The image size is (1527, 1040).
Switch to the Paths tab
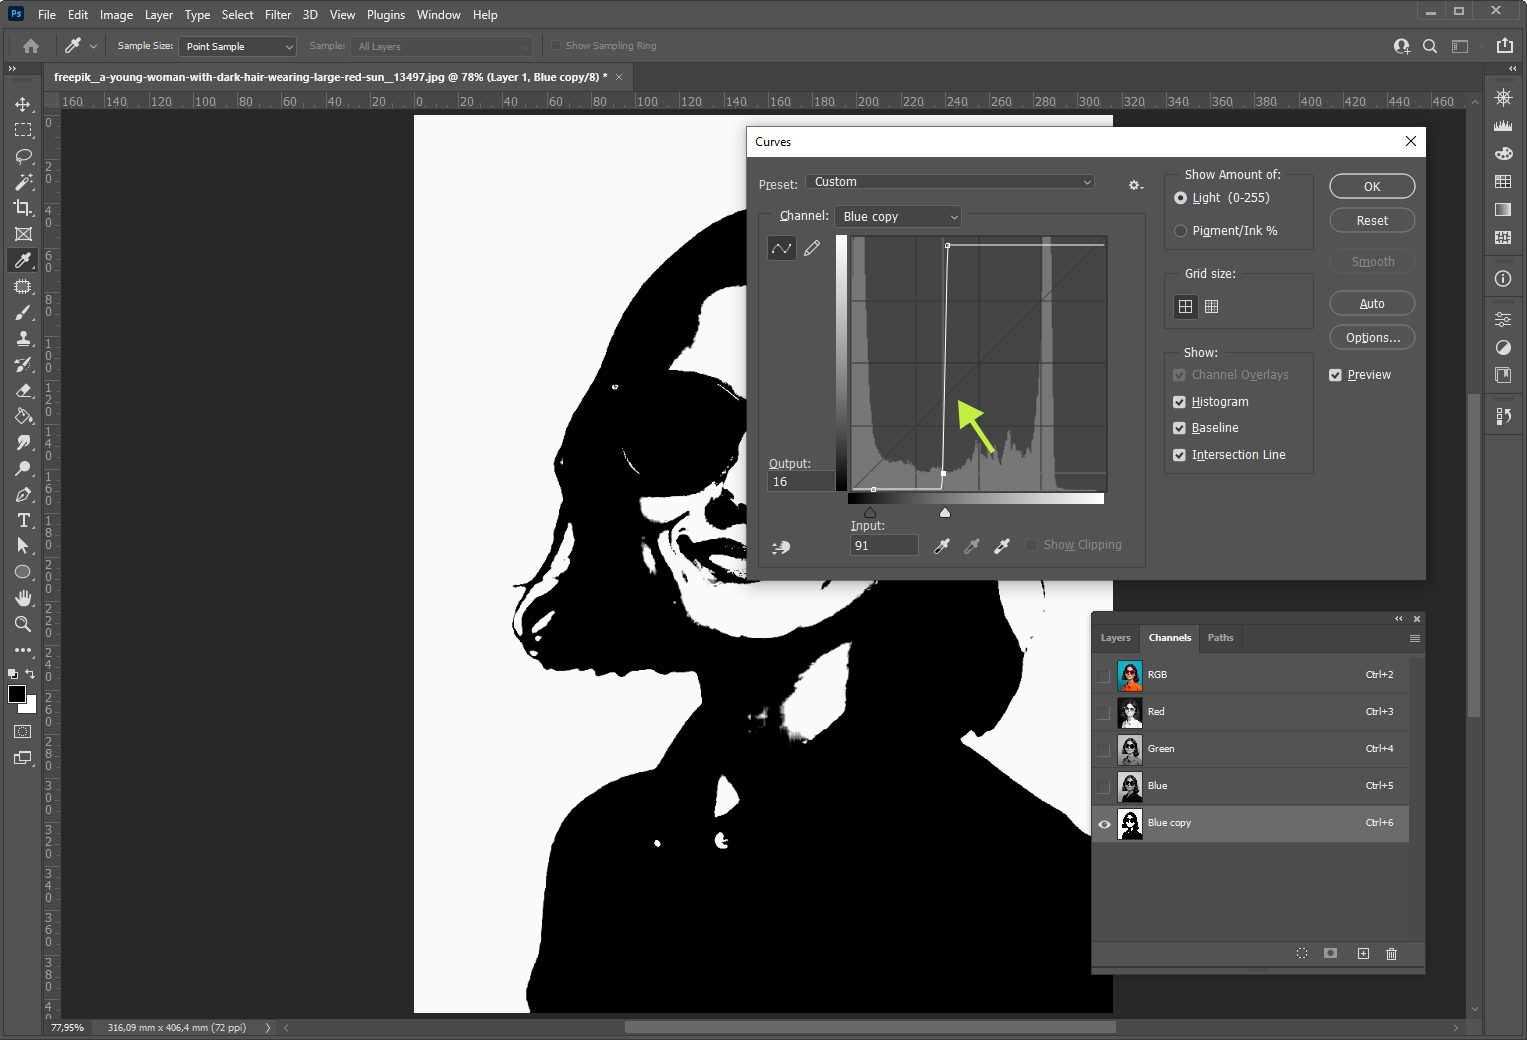point(1220,638)
